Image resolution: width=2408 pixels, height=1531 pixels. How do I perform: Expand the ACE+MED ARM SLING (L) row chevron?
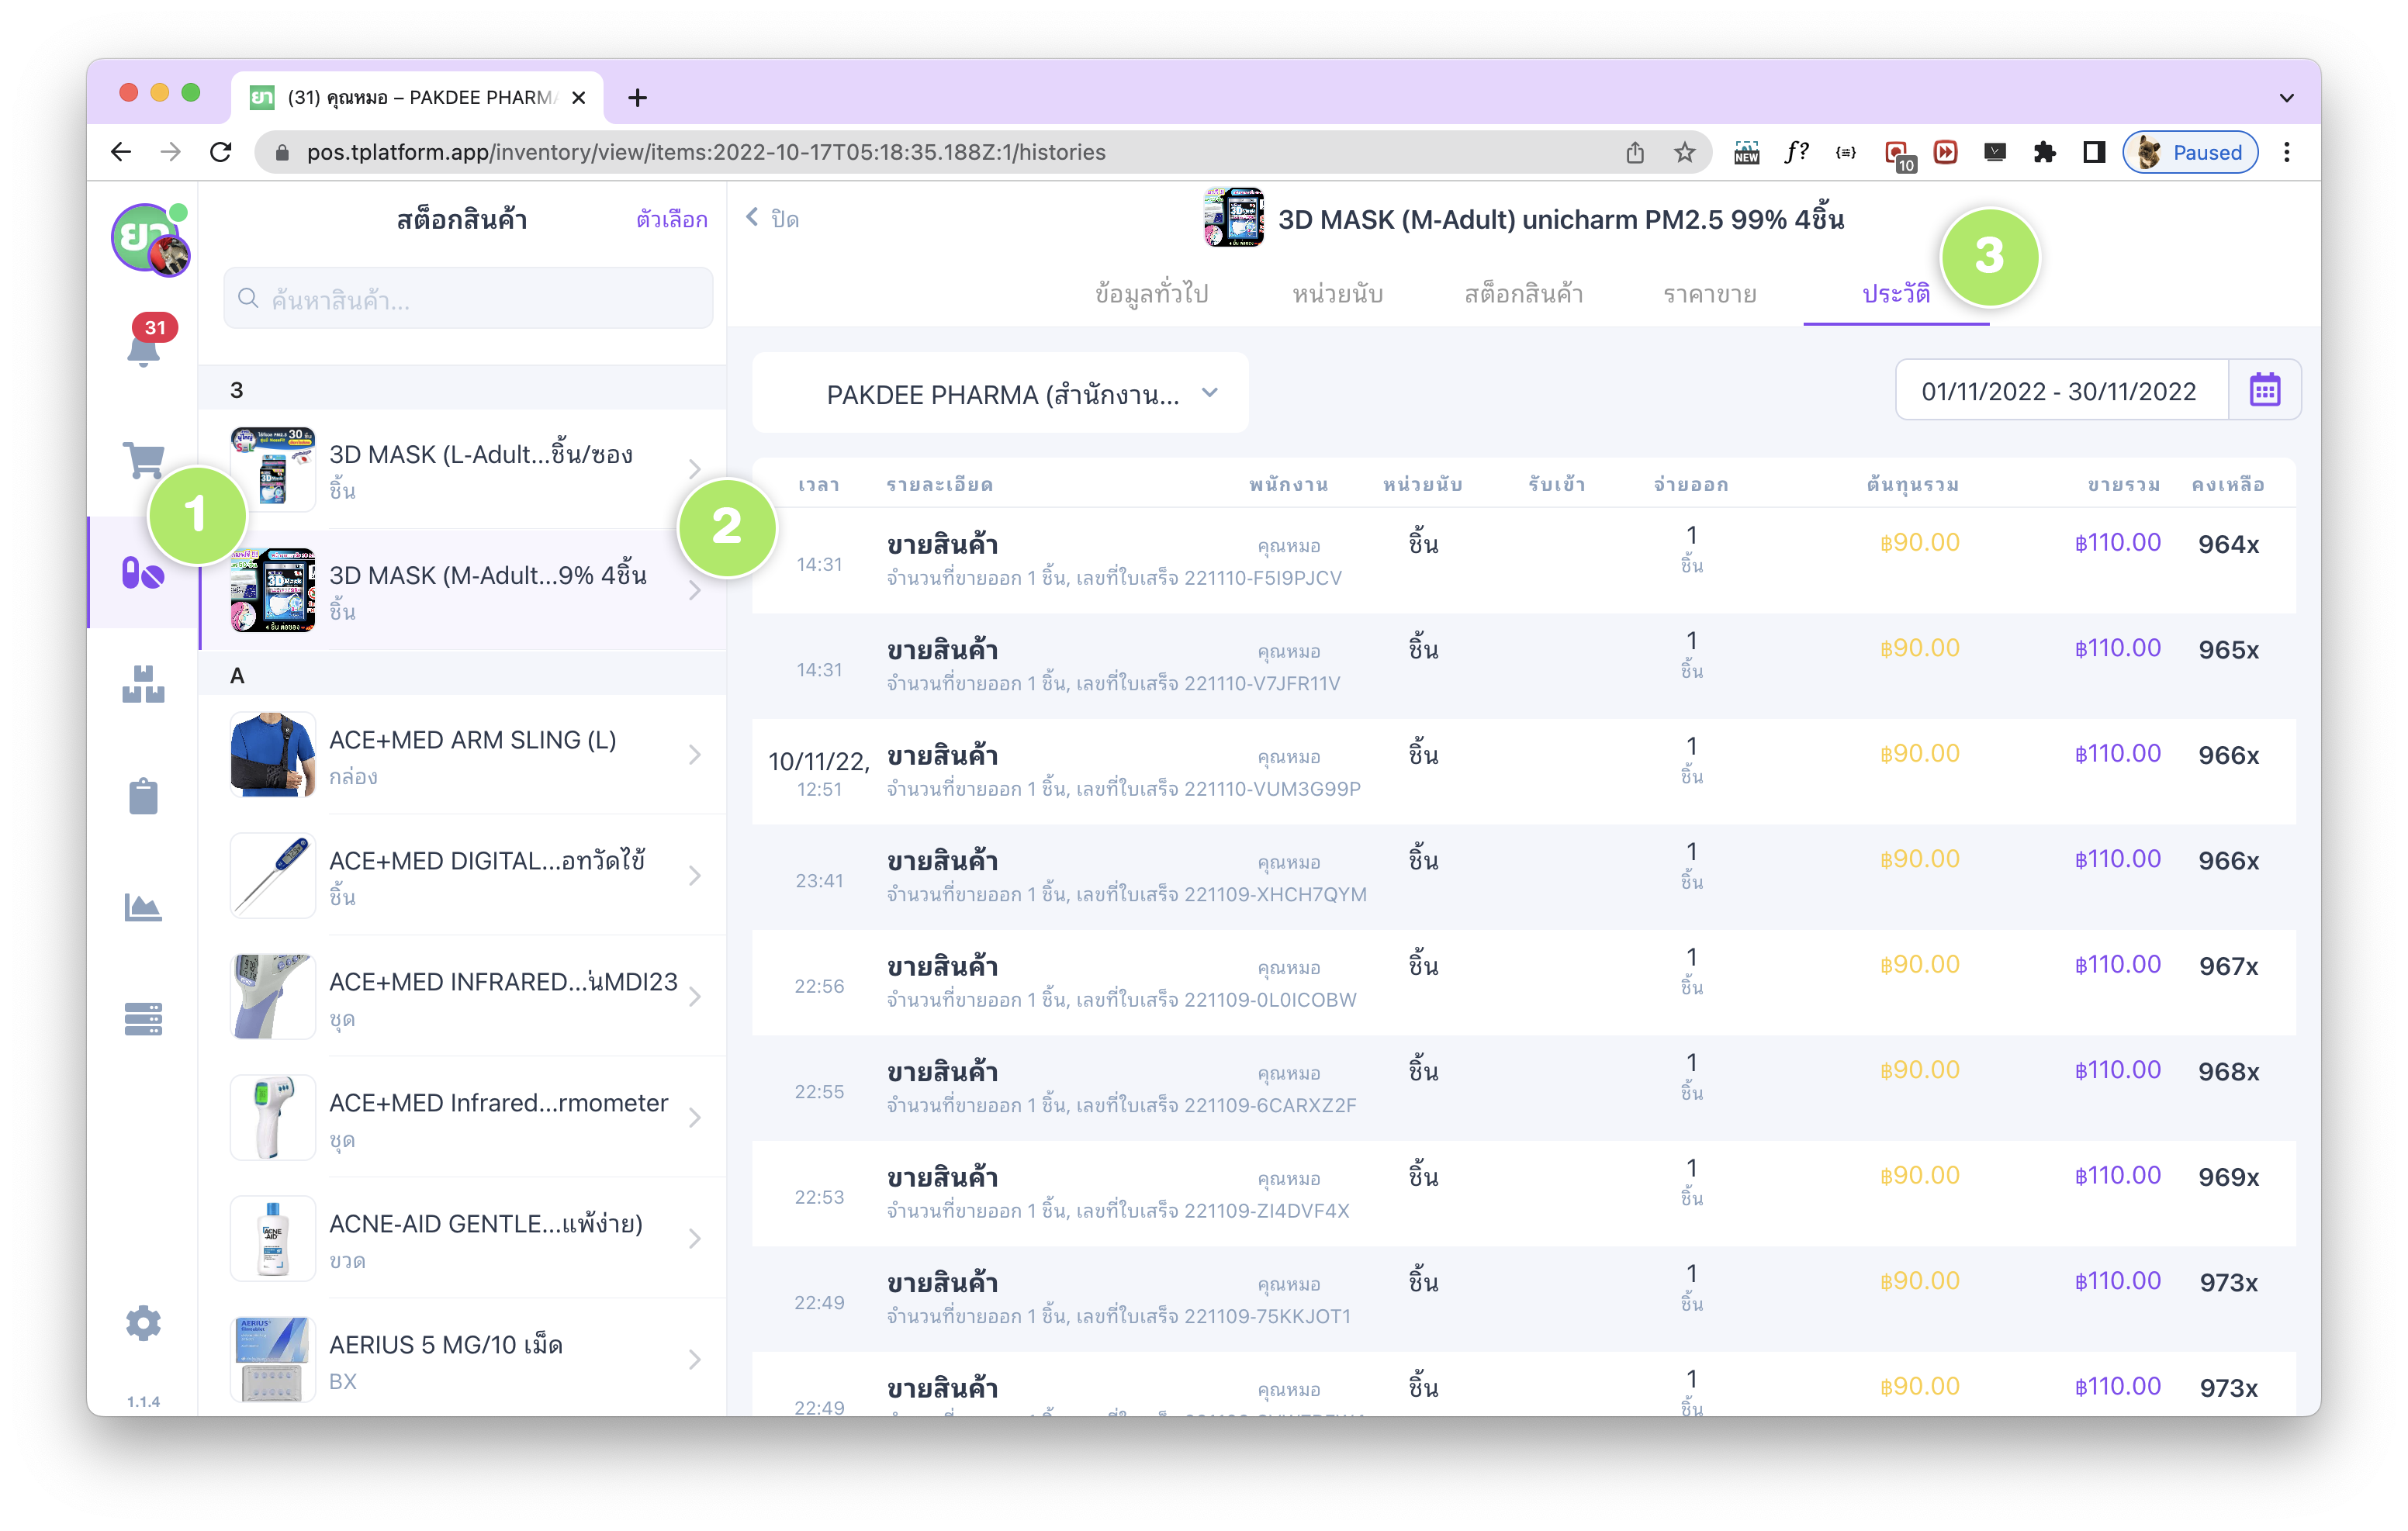click(695, 755)
